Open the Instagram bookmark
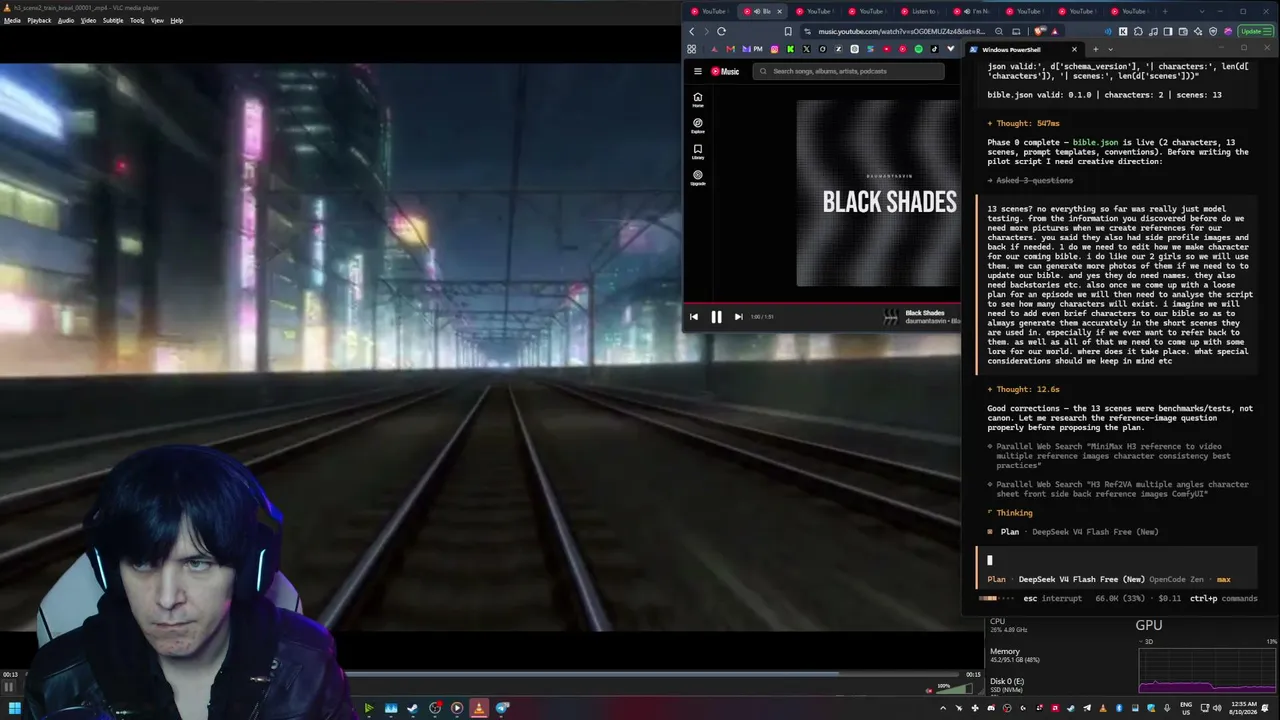 776,49
